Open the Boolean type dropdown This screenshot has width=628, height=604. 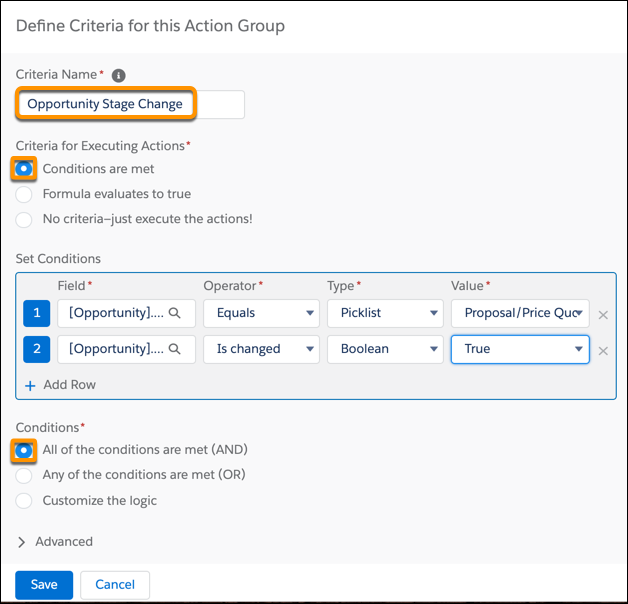point(385,349)
